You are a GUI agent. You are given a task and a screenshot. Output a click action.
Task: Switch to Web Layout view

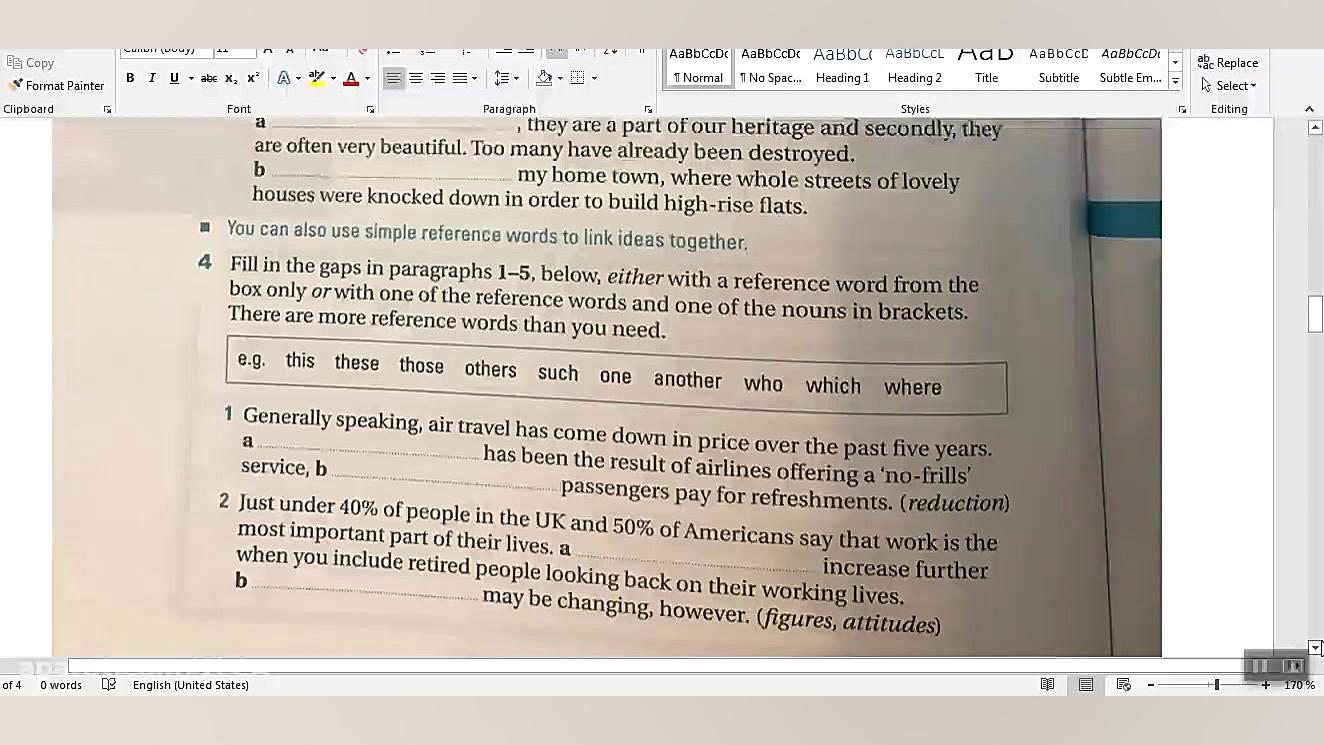pos(1123,685)
